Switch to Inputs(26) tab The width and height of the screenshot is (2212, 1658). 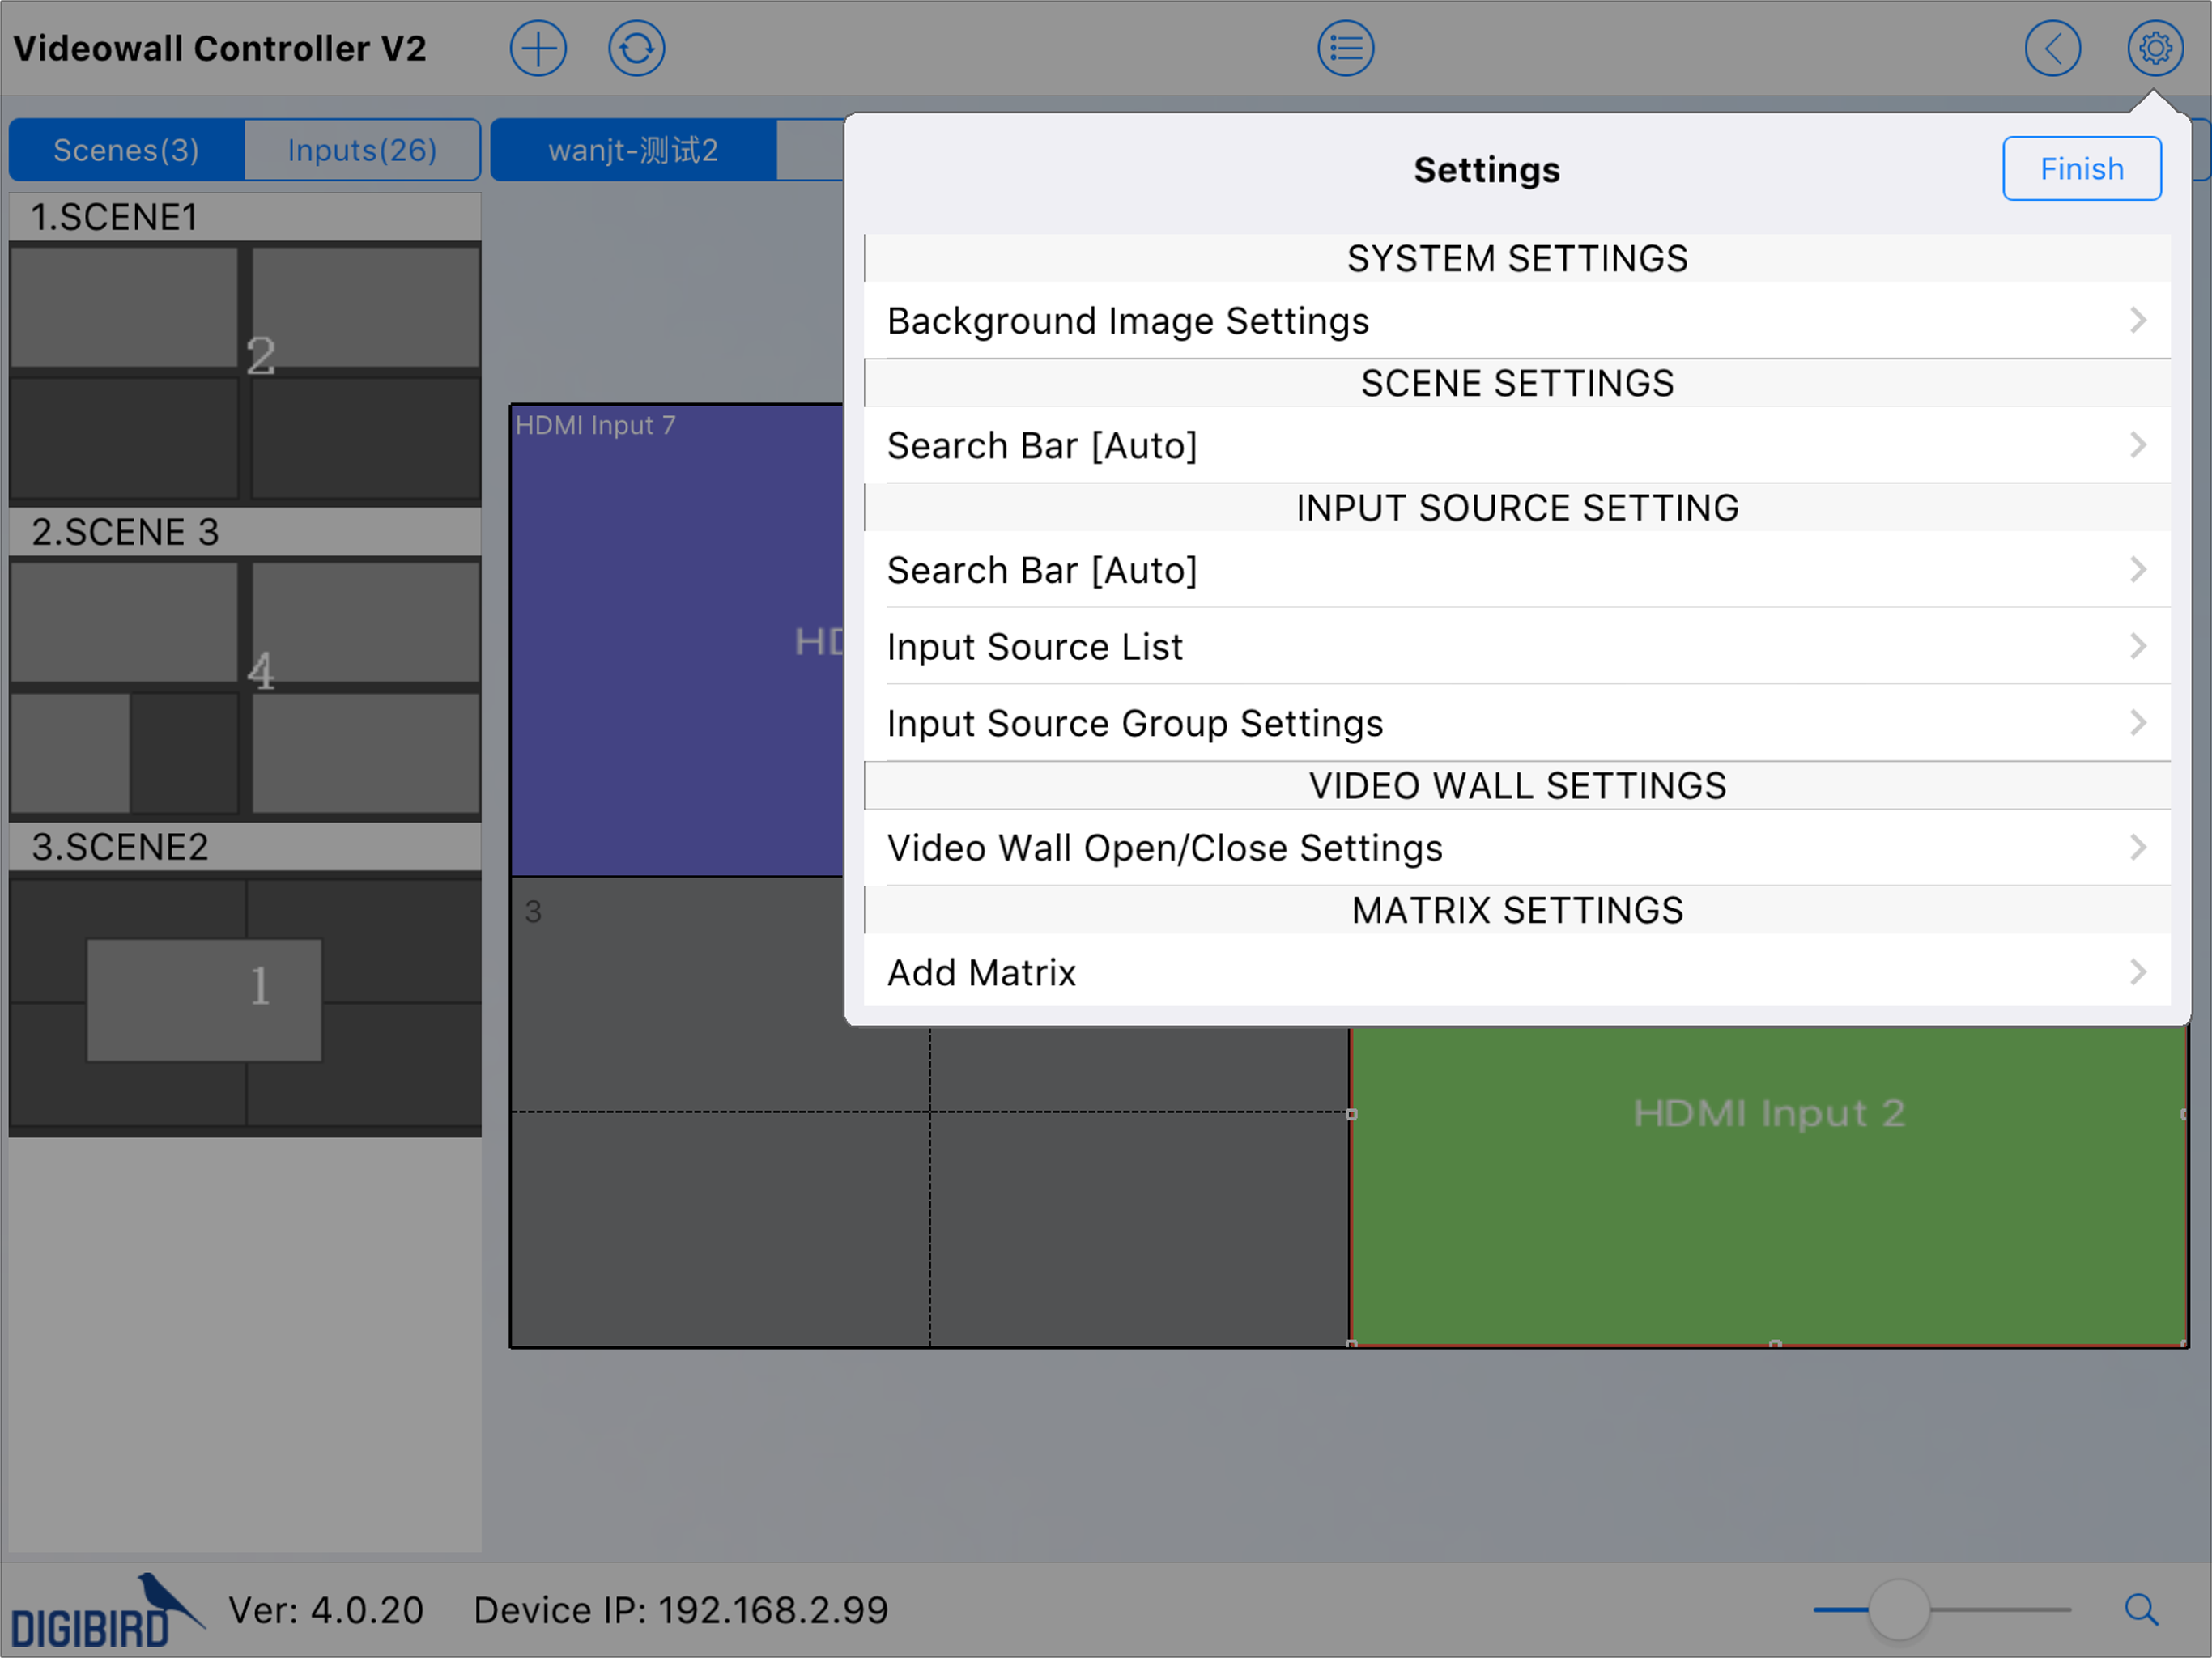(x=362, y=150)
